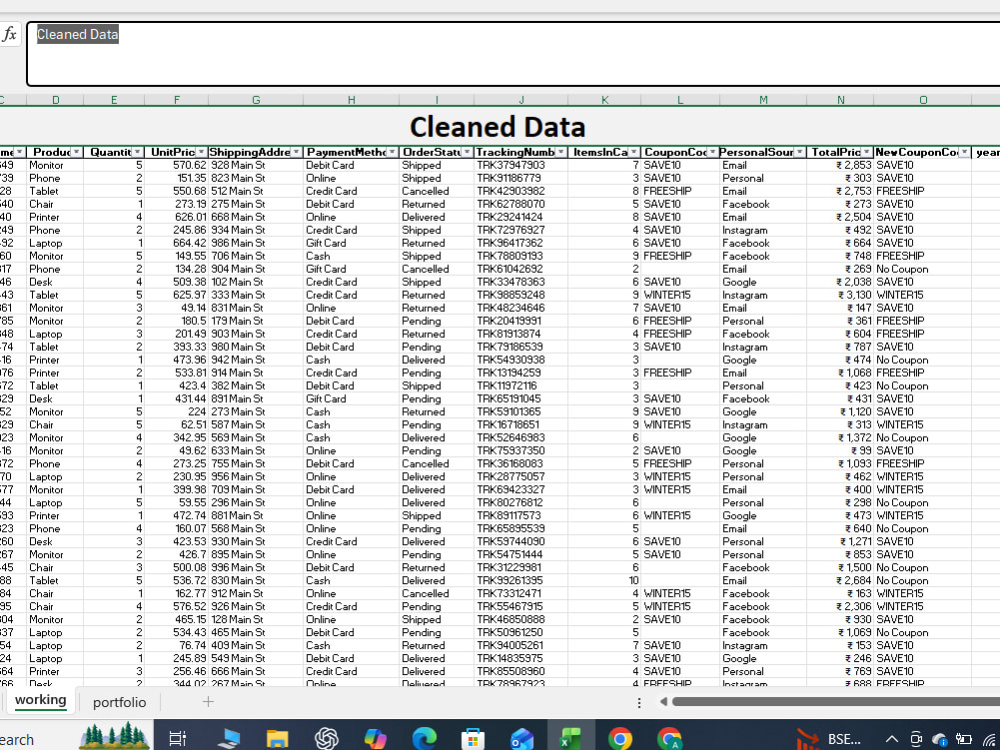Viewport: 1000px width, 750px height.
Task: Select column H header
Action: tap(351, 100)
